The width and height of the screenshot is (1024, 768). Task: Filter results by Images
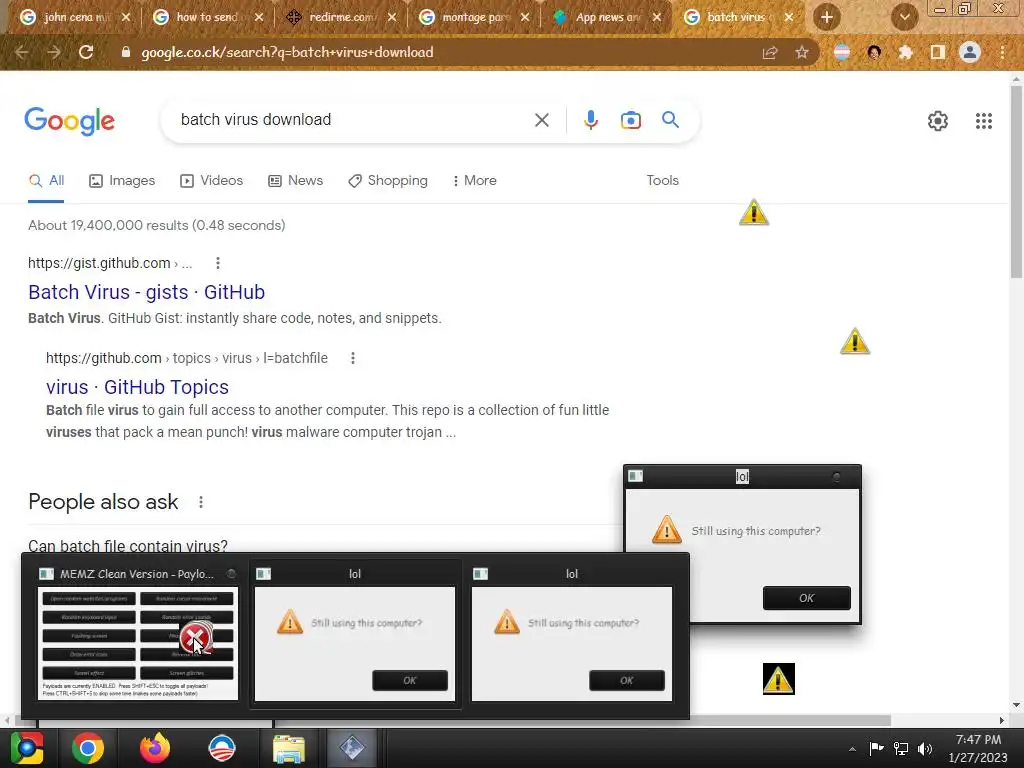[x=122, y=180]
